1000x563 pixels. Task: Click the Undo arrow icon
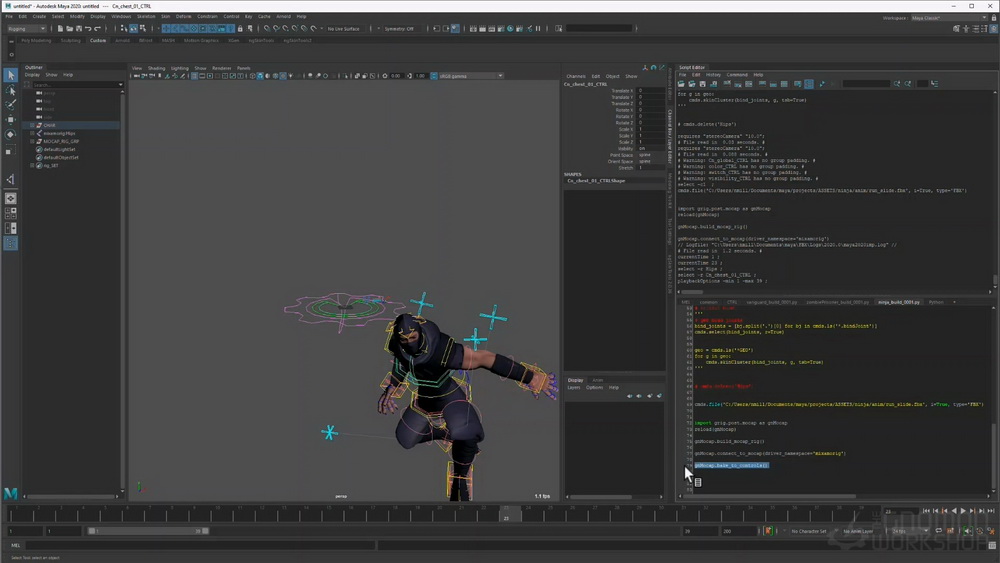pos(88,29)
